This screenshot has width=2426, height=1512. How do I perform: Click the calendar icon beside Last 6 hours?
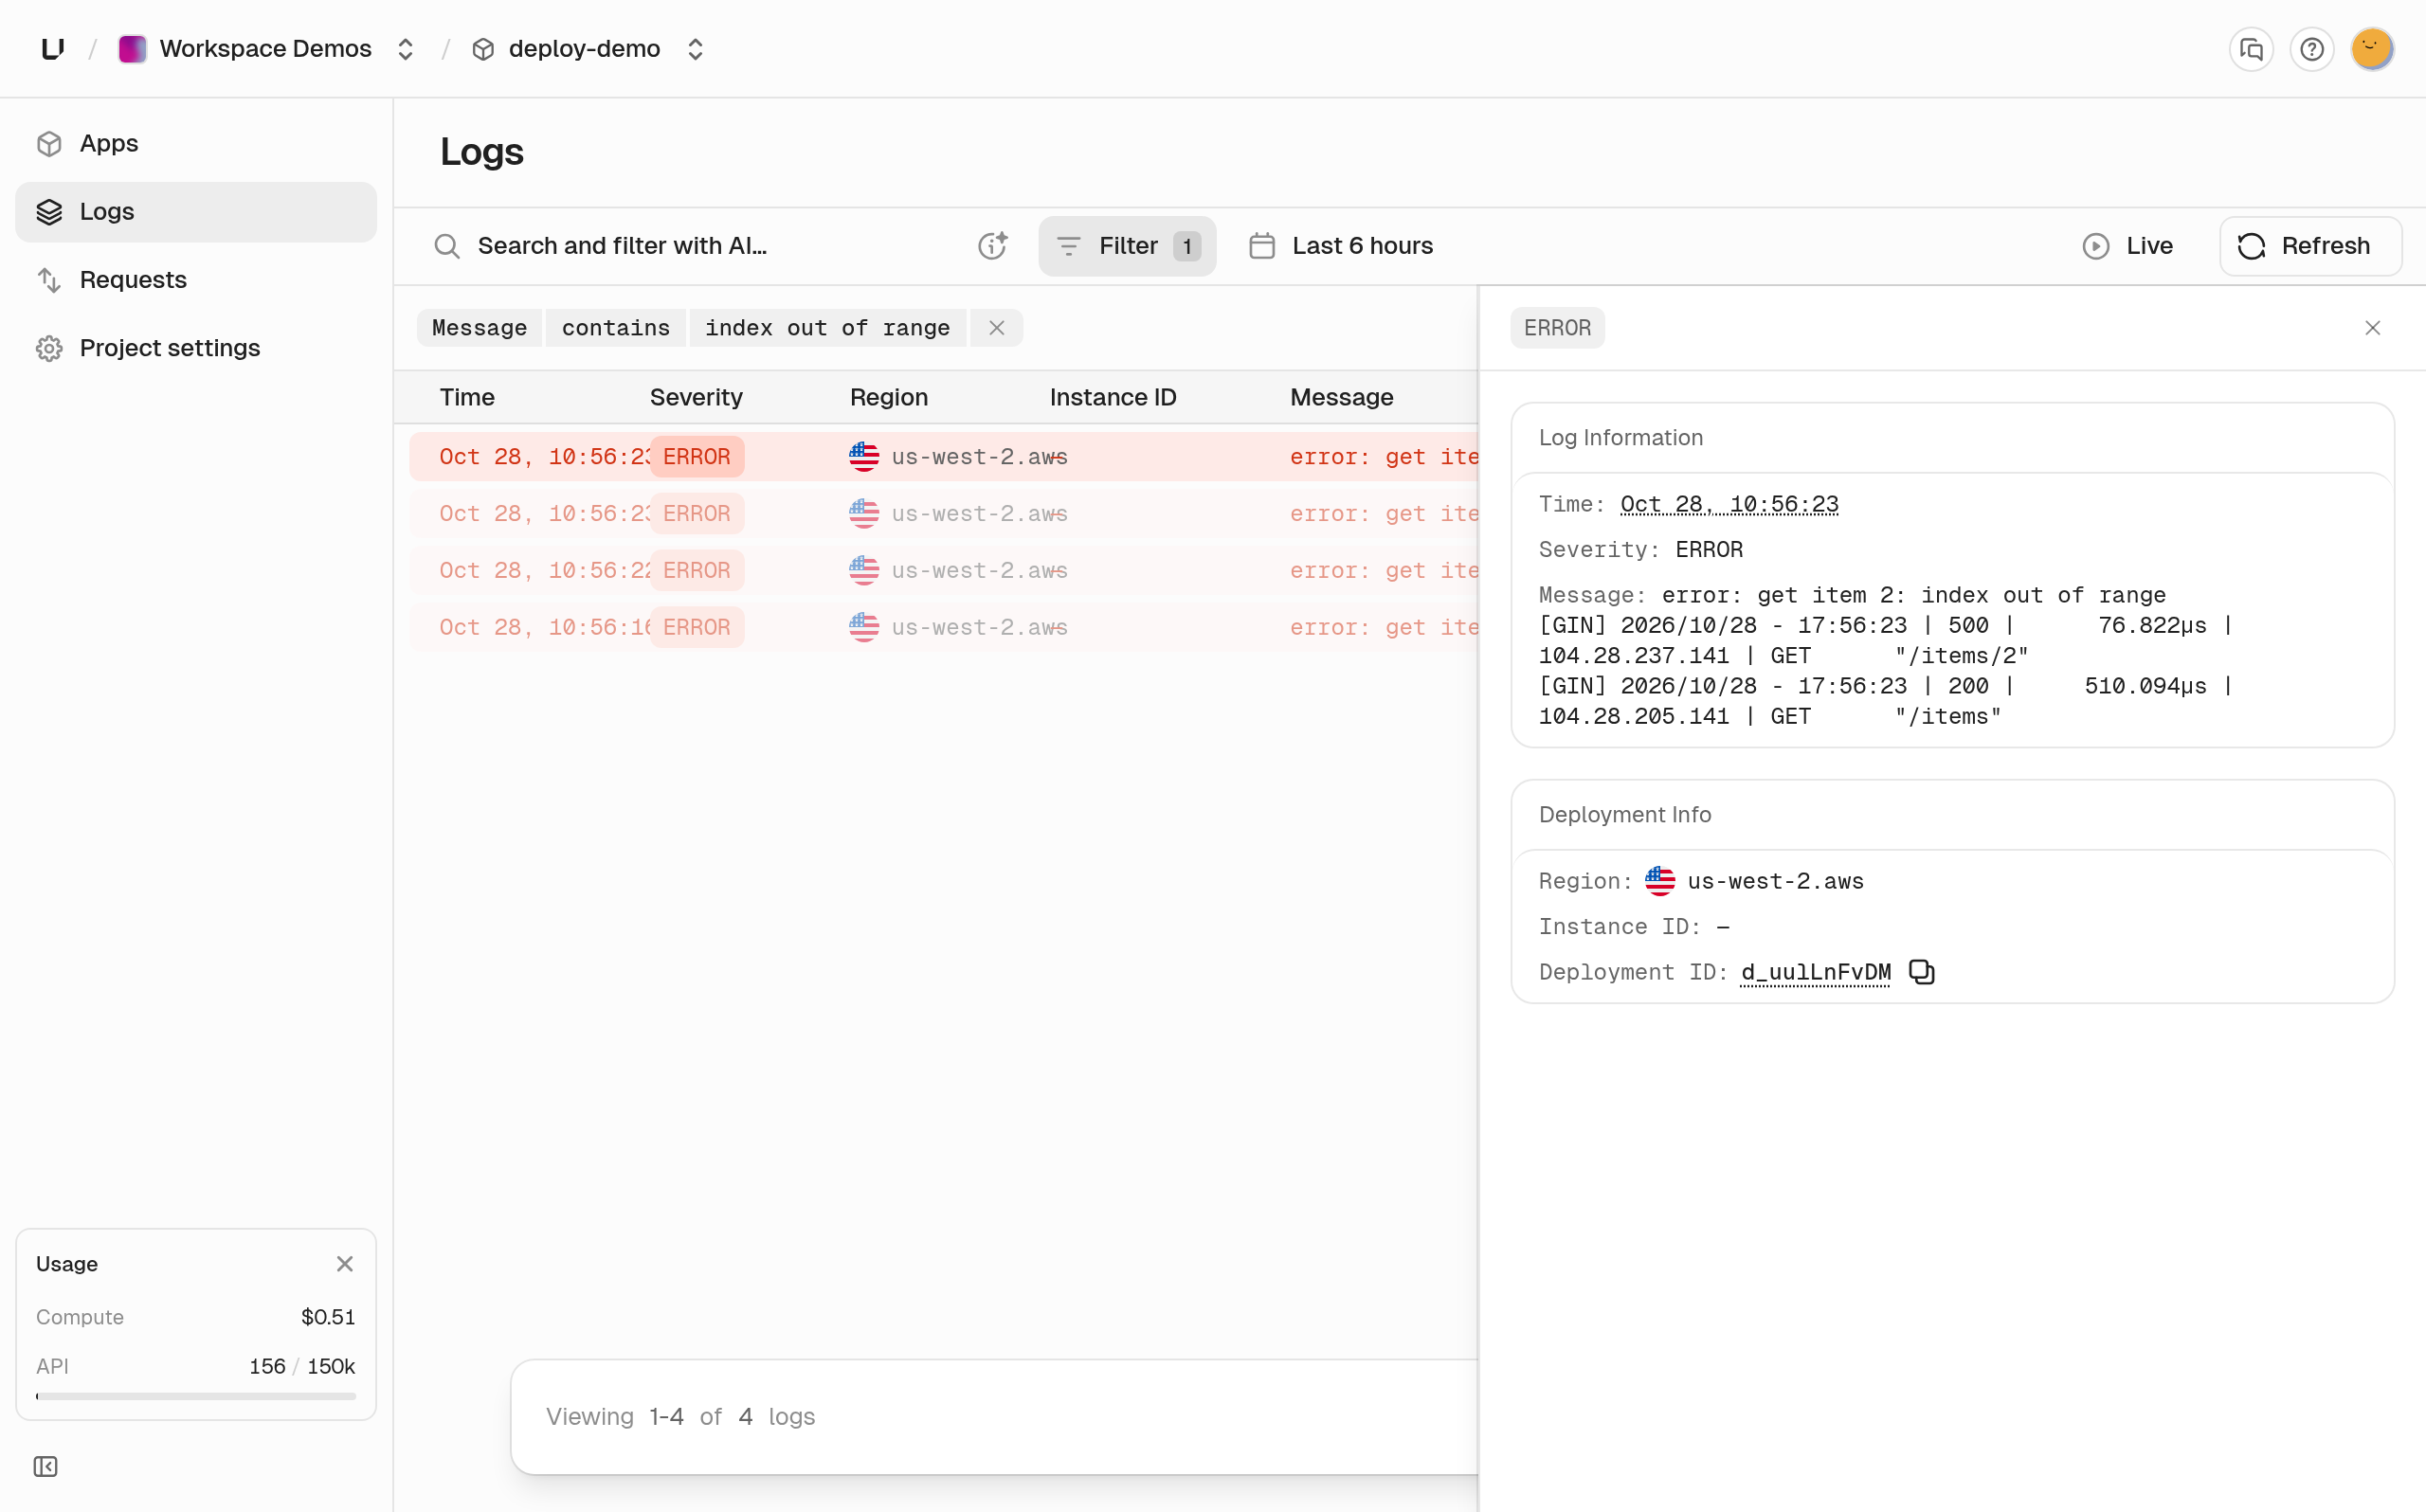[x=1262, y=246]
